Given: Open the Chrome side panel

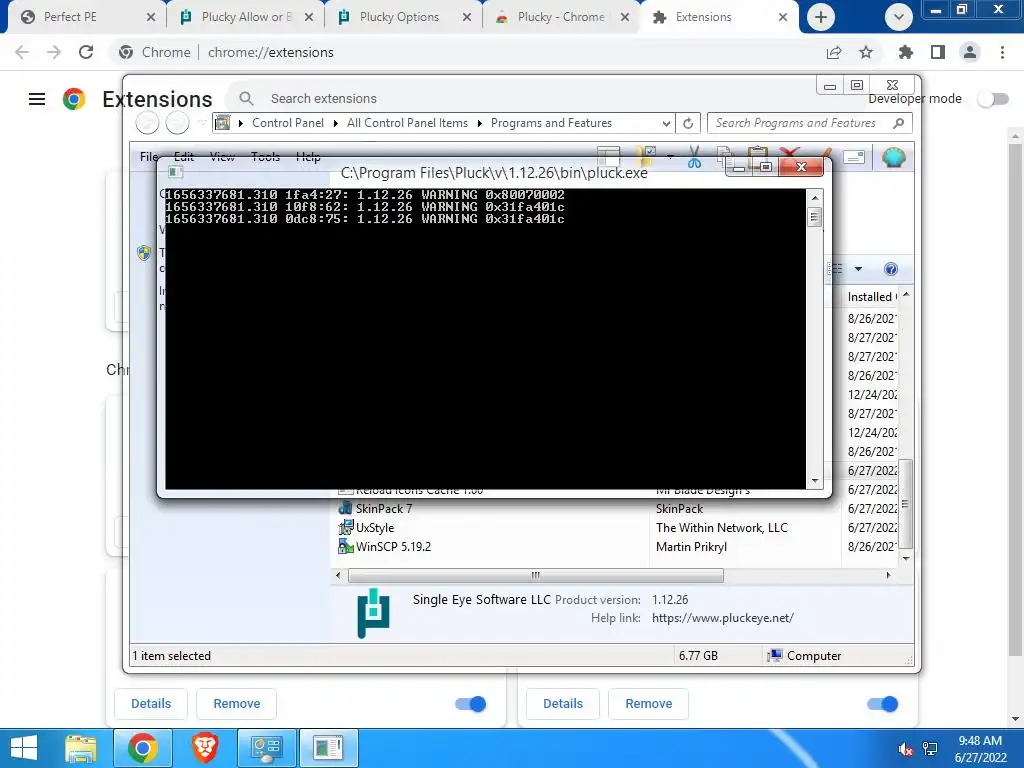Looking at the screenshot, I should click(x=938, y=52).
